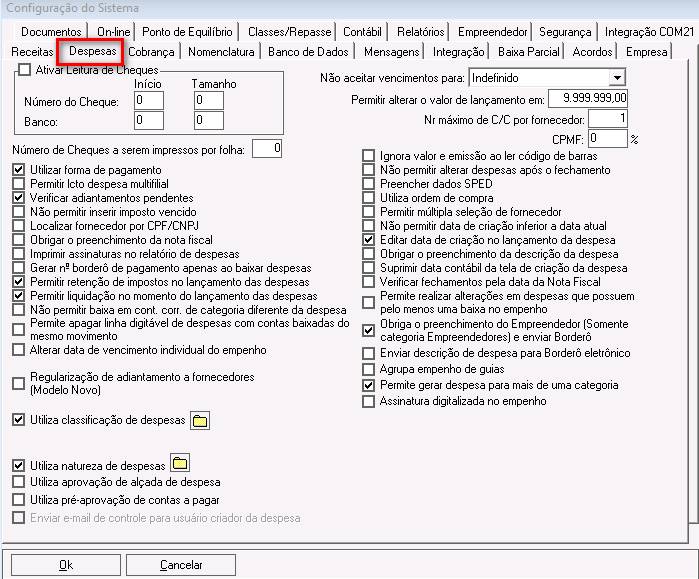Go to the Classes/Repasse tab
This screenshot has width=699, height=579.
[x=290, y=32]
